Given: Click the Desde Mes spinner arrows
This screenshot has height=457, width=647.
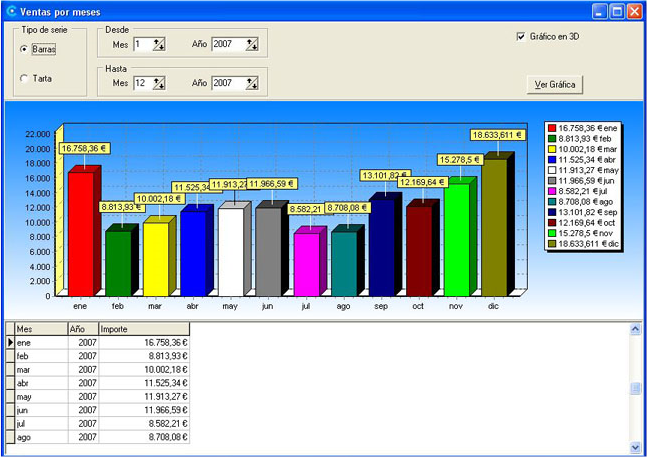Looking at the screenshot, I should click(x=159, y=44).
